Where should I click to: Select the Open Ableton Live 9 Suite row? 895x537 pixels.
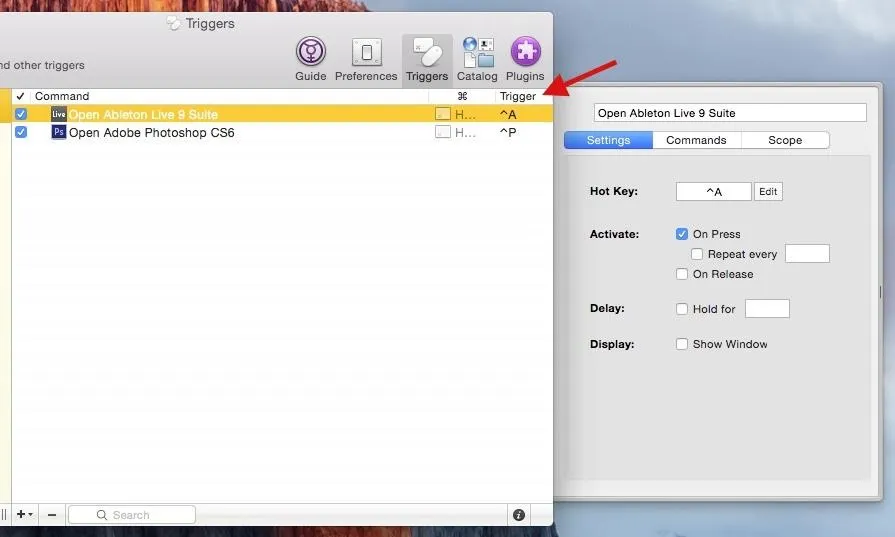[x=282, y=114]
